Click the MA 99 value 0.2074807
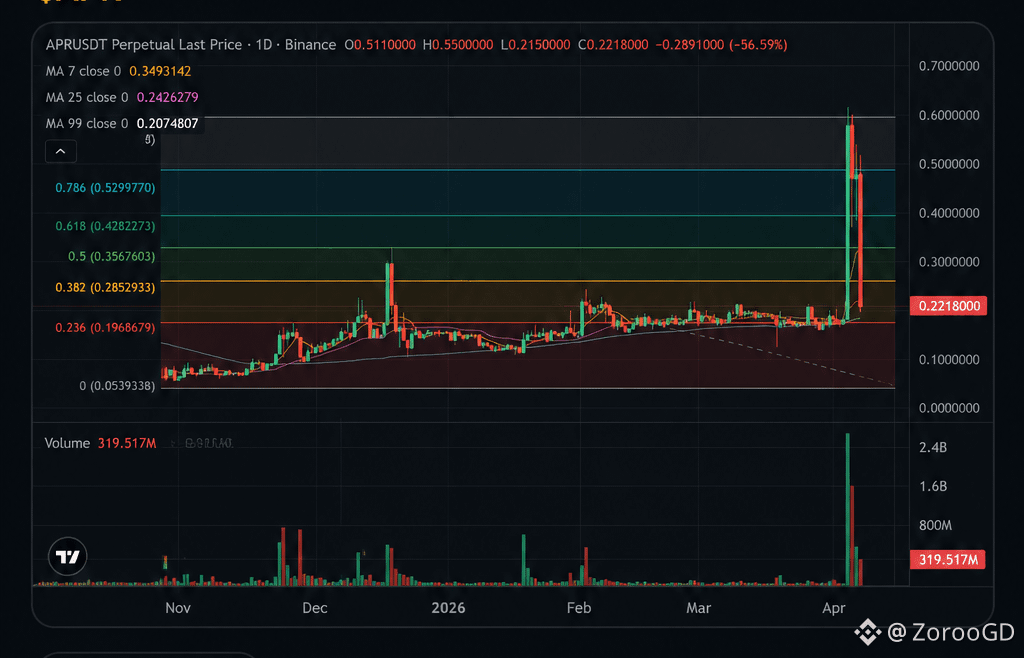Viewport: 1024px width, 658px height. (167, 123)
